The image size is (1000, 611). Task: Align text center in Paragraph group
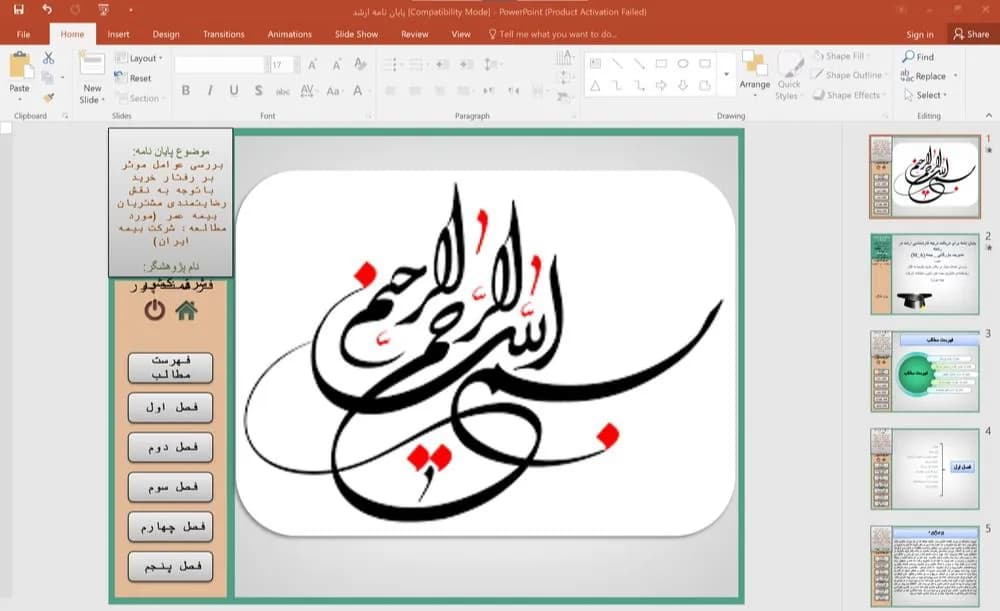point(415,91)
